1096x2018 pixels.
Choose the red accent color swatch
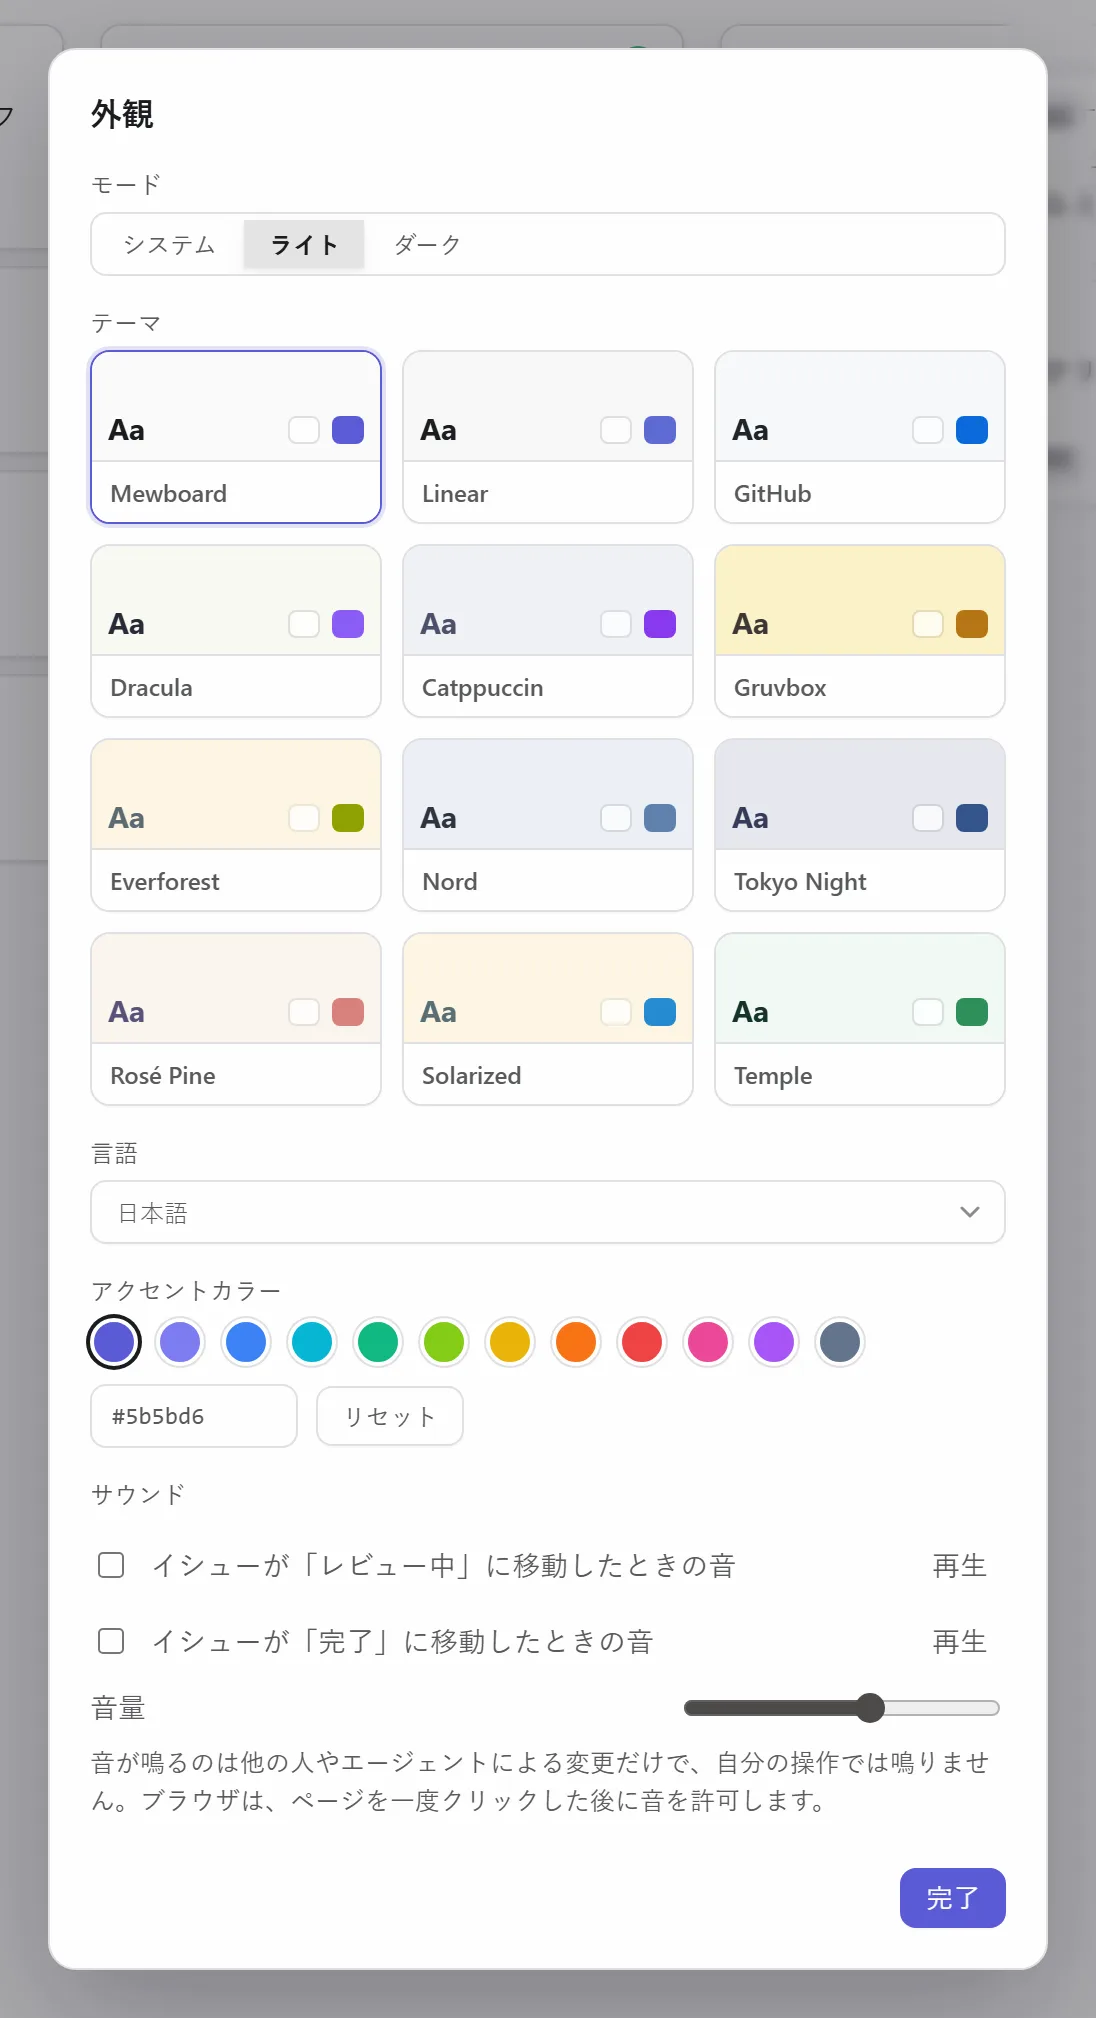tap(642, 1342)
